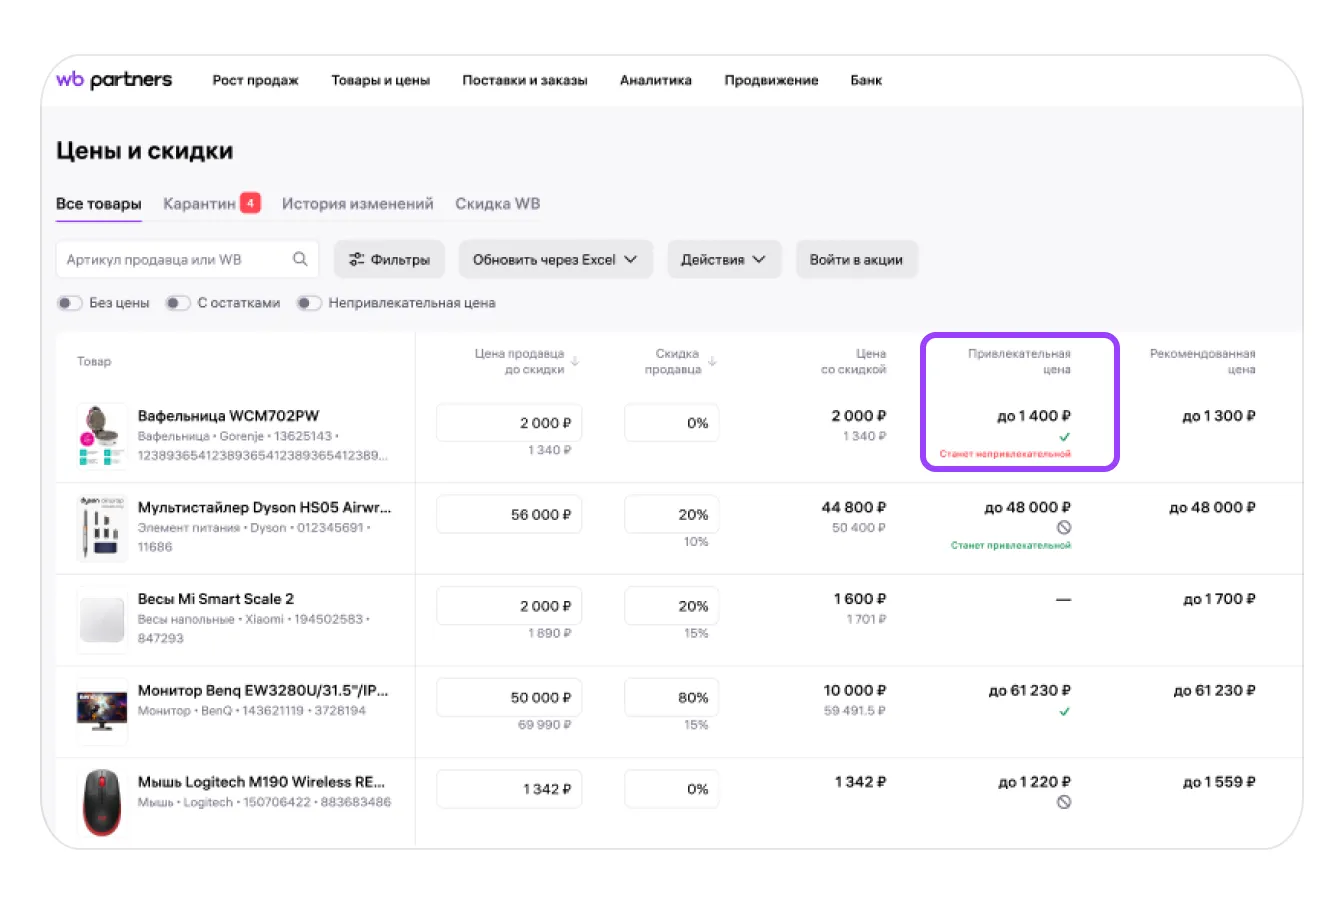This screenshot has height=904, width=1344.
Task: Click product name Весы Mi Smart Scale 2
Action: (216, 599)
